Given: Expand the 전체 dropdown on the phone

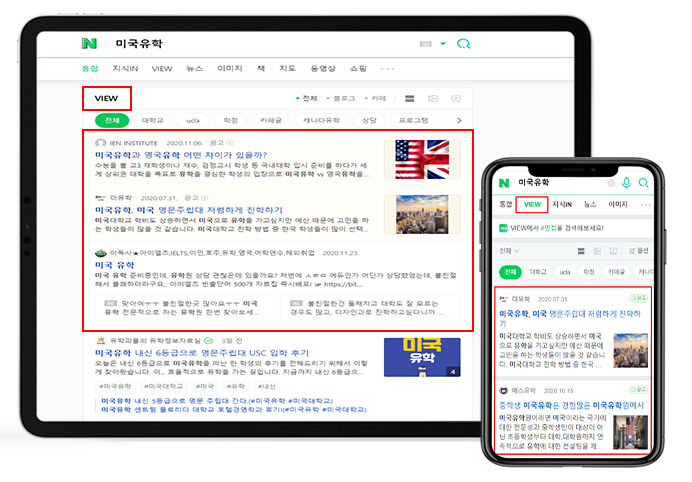Looking at the screenshot, I should 509,251.
